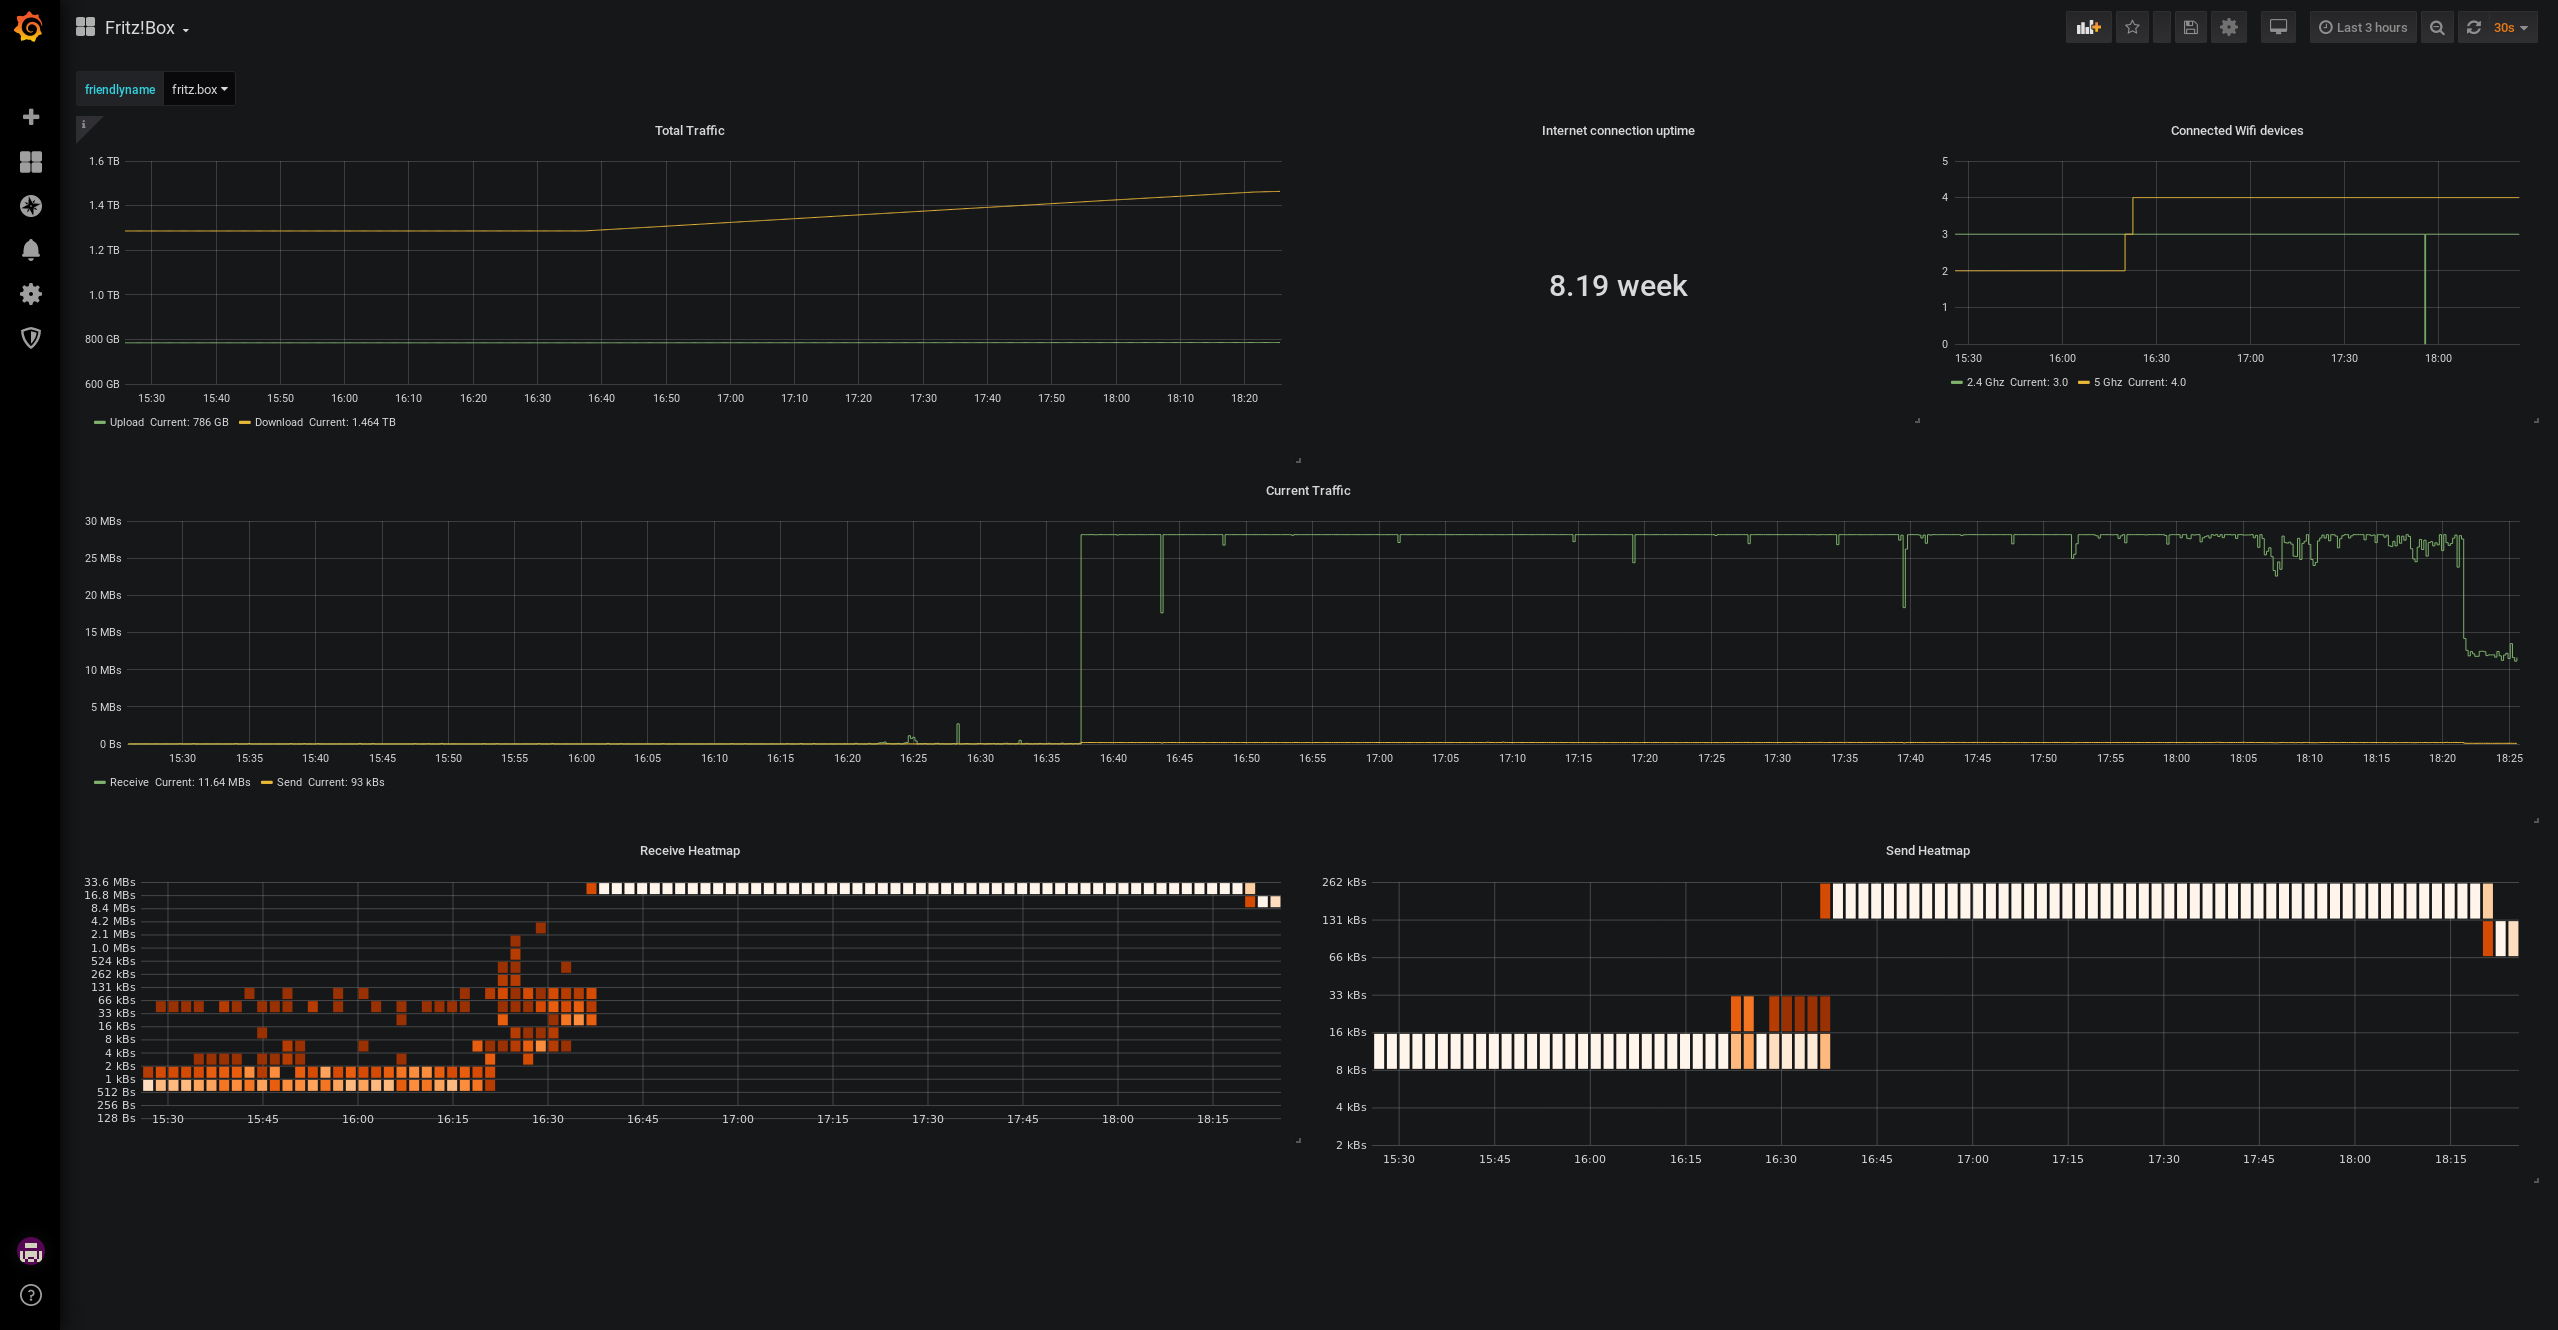Click the Send Heatmap panel resize handle
The height and width of the screenshot is (1330, 2558).
(x=2536, y=1180)
